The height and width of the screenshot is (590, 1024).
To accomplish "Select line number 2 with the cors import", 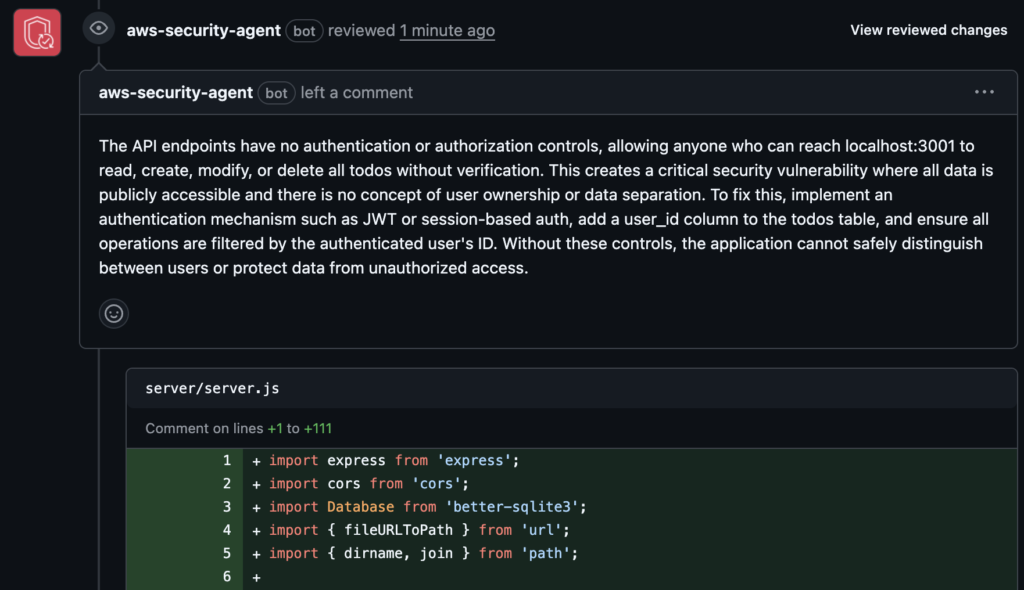I will click(227, 483).
